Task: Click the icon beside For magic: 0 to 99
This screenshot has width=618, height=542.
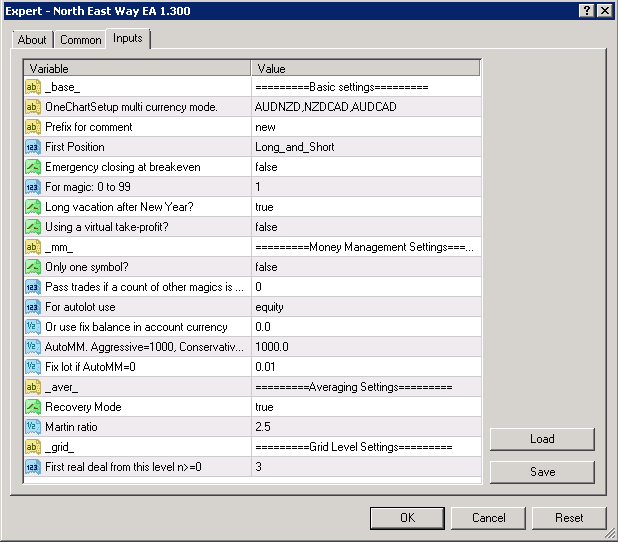Action: (33, 187)
